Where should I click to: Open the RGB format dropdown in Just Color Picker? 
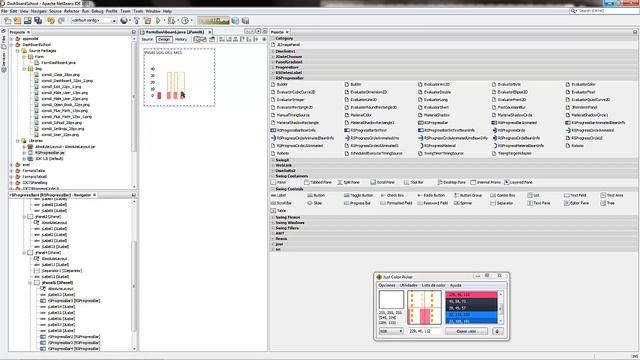point(391,331)
